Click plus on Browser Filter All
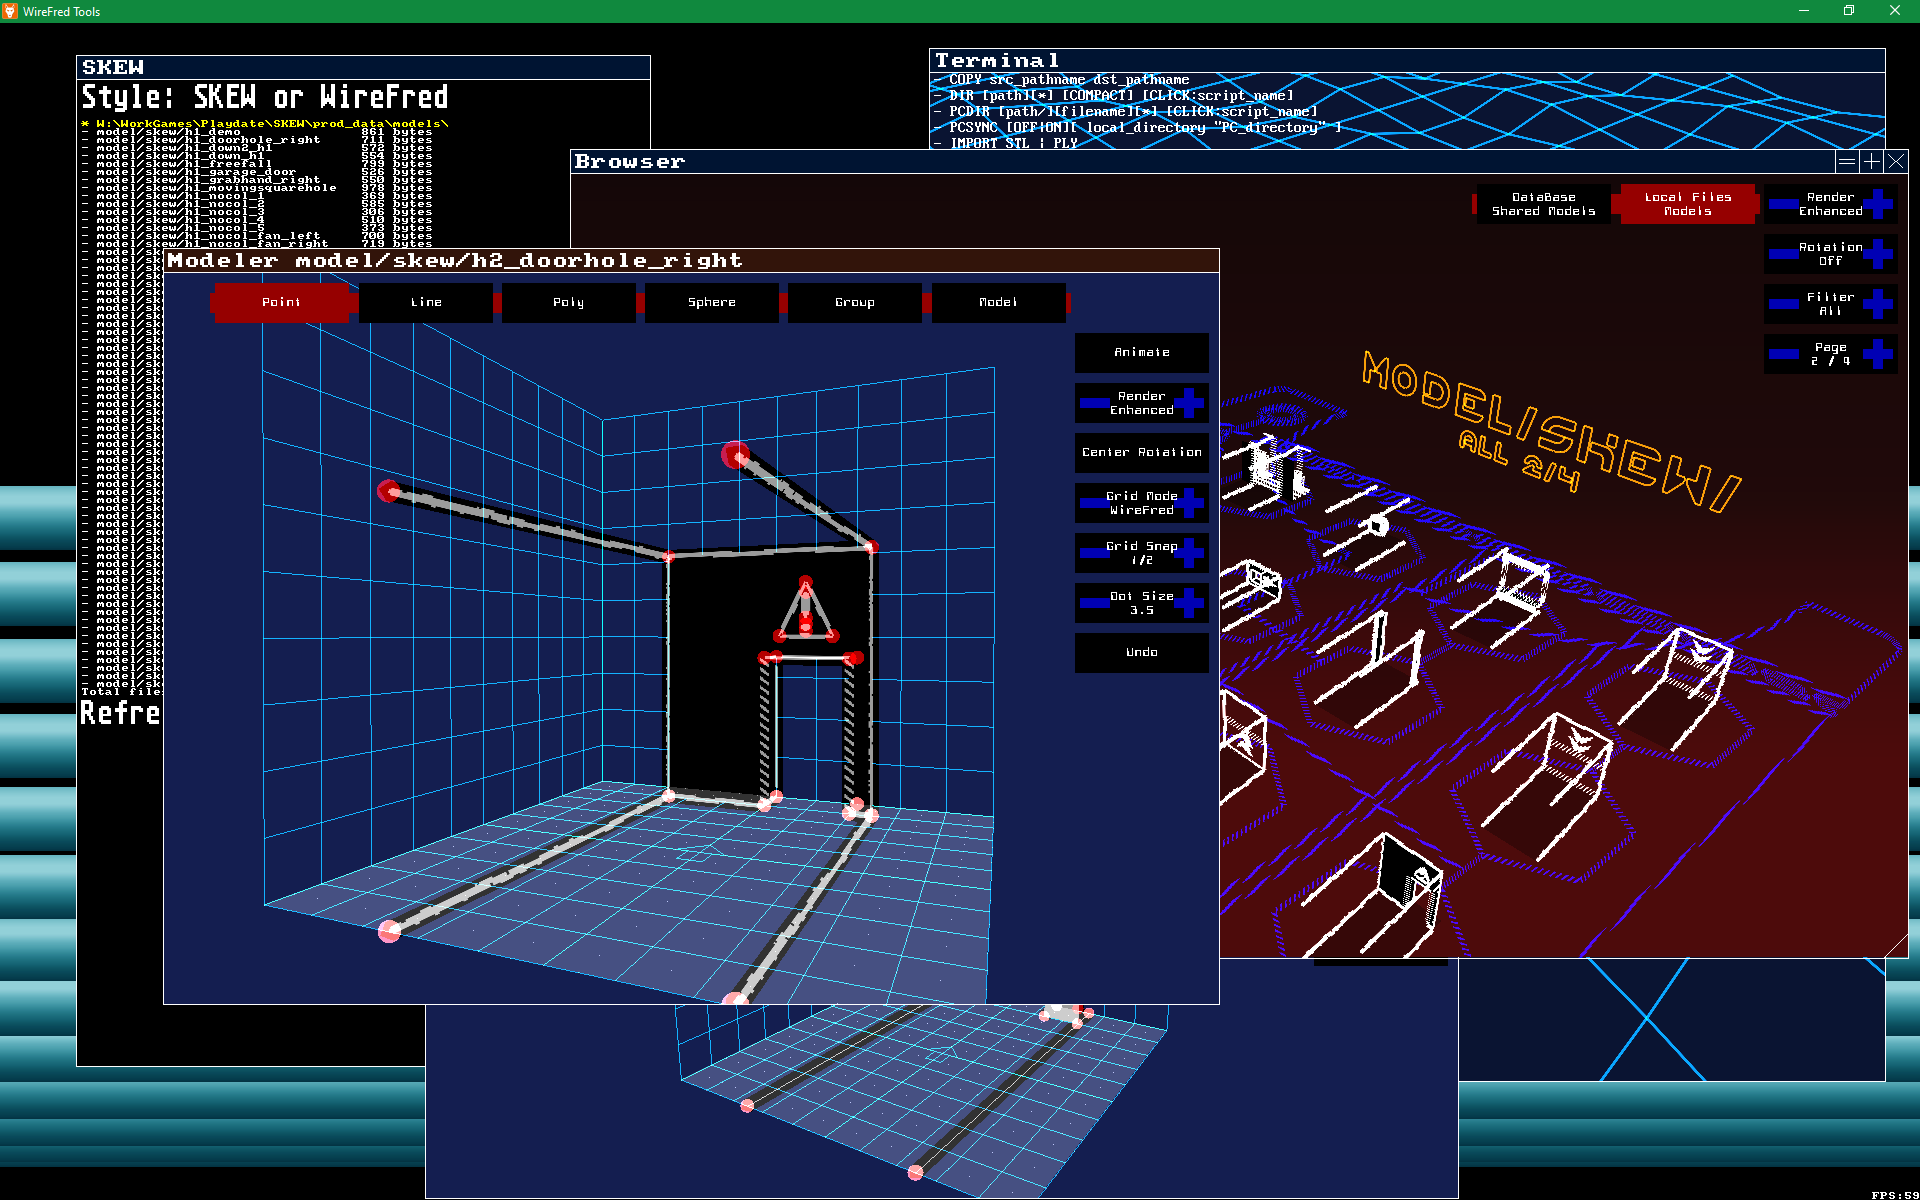 coord(1878,304)
